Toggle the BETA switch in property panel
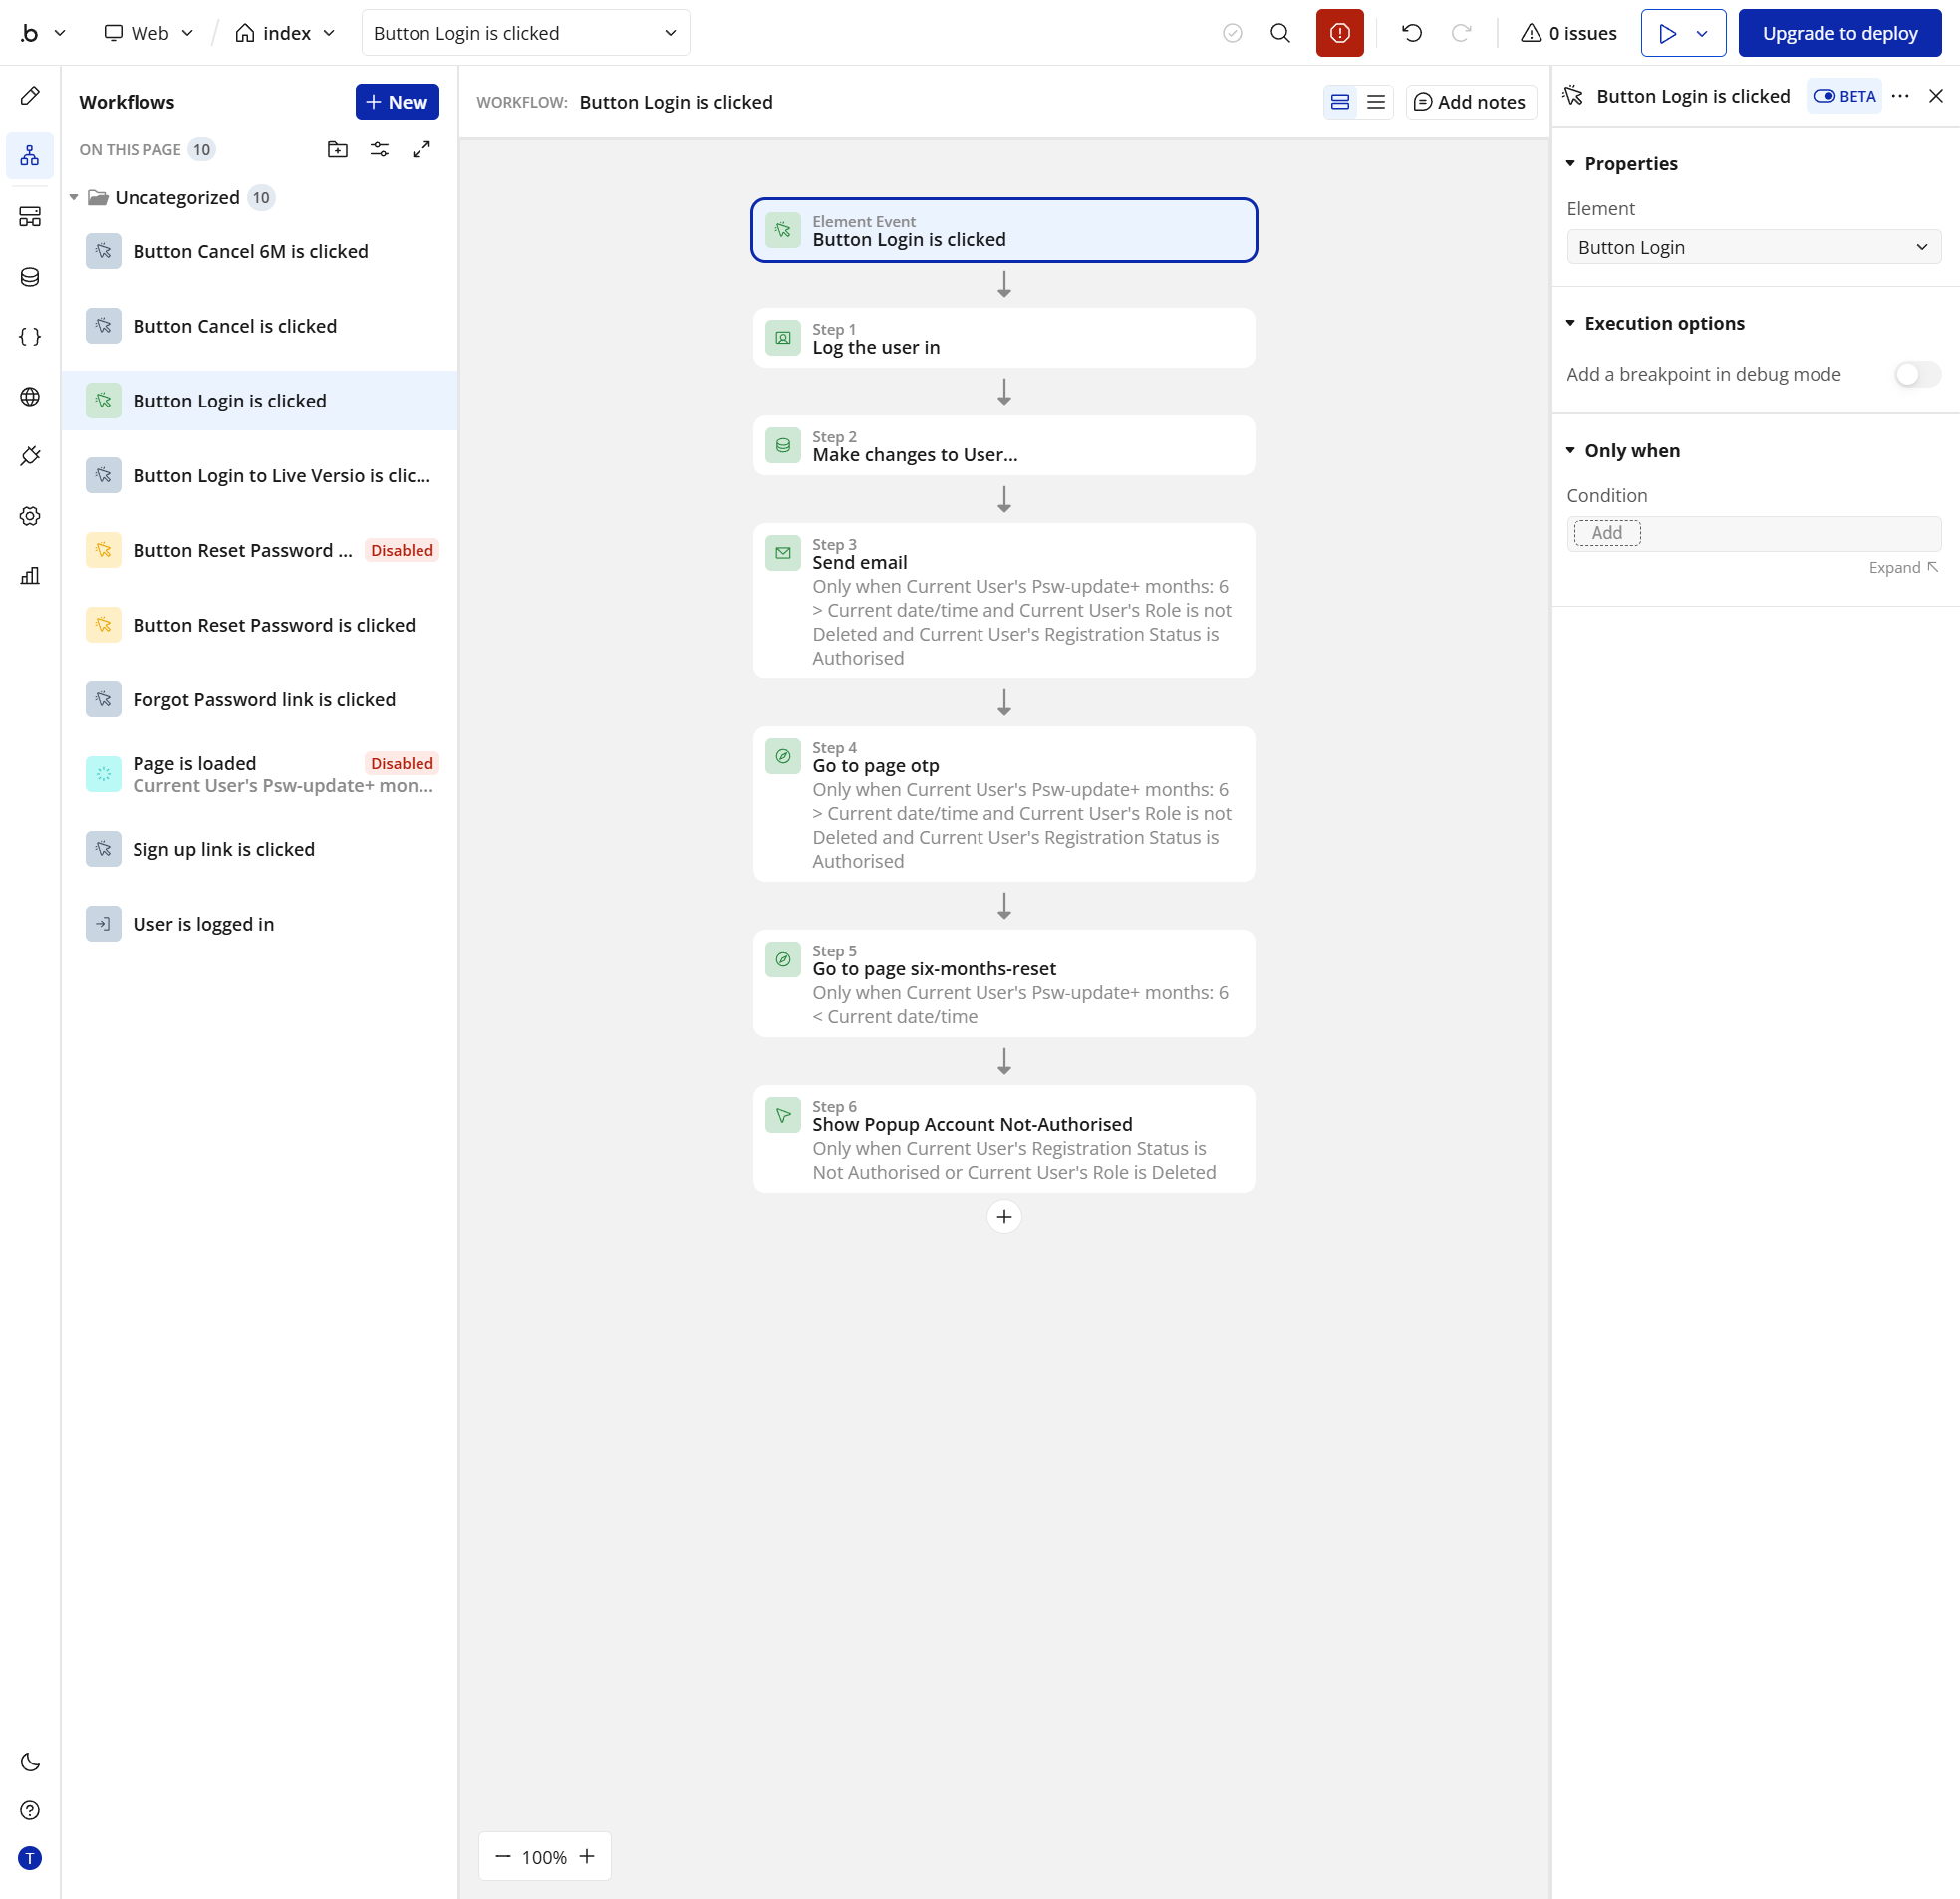This screenshot has height=1899, width=1960. coord(1844,96)
